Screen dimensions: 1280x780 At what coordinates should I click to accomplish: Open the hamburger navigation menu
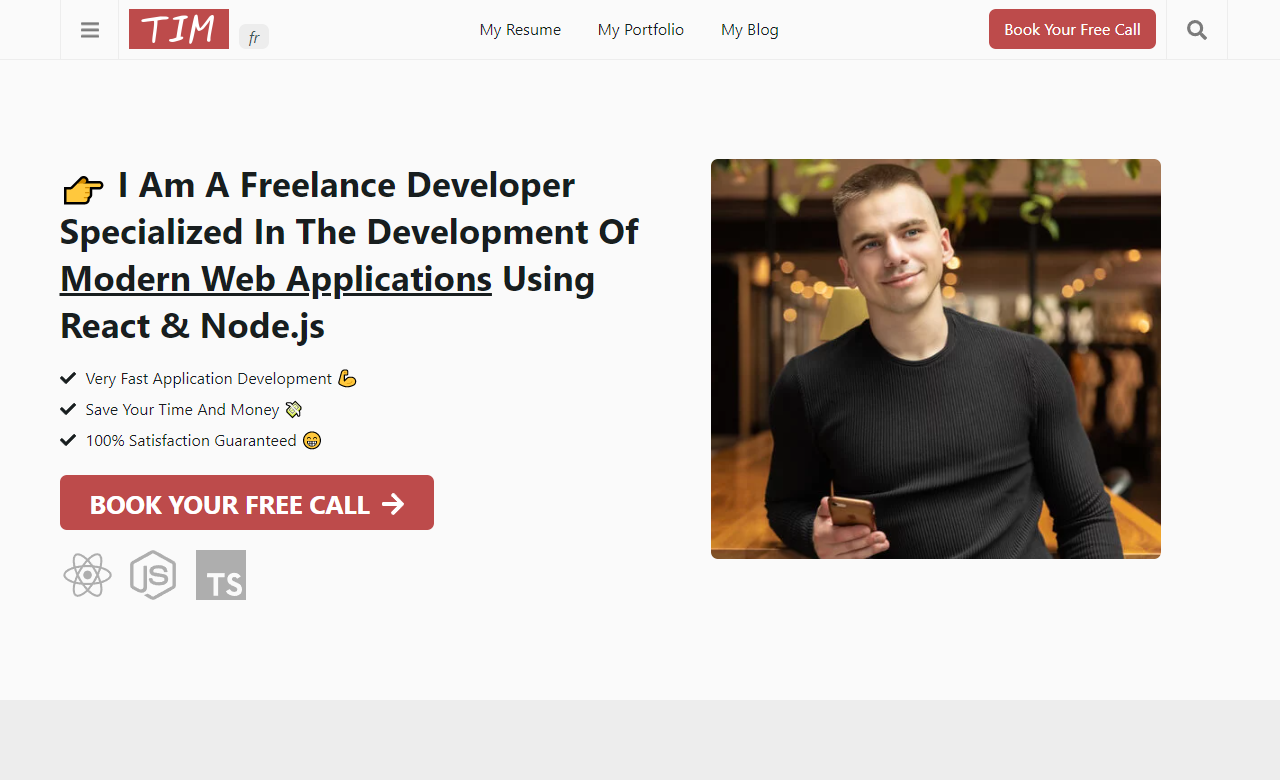[x=90, y=30]
